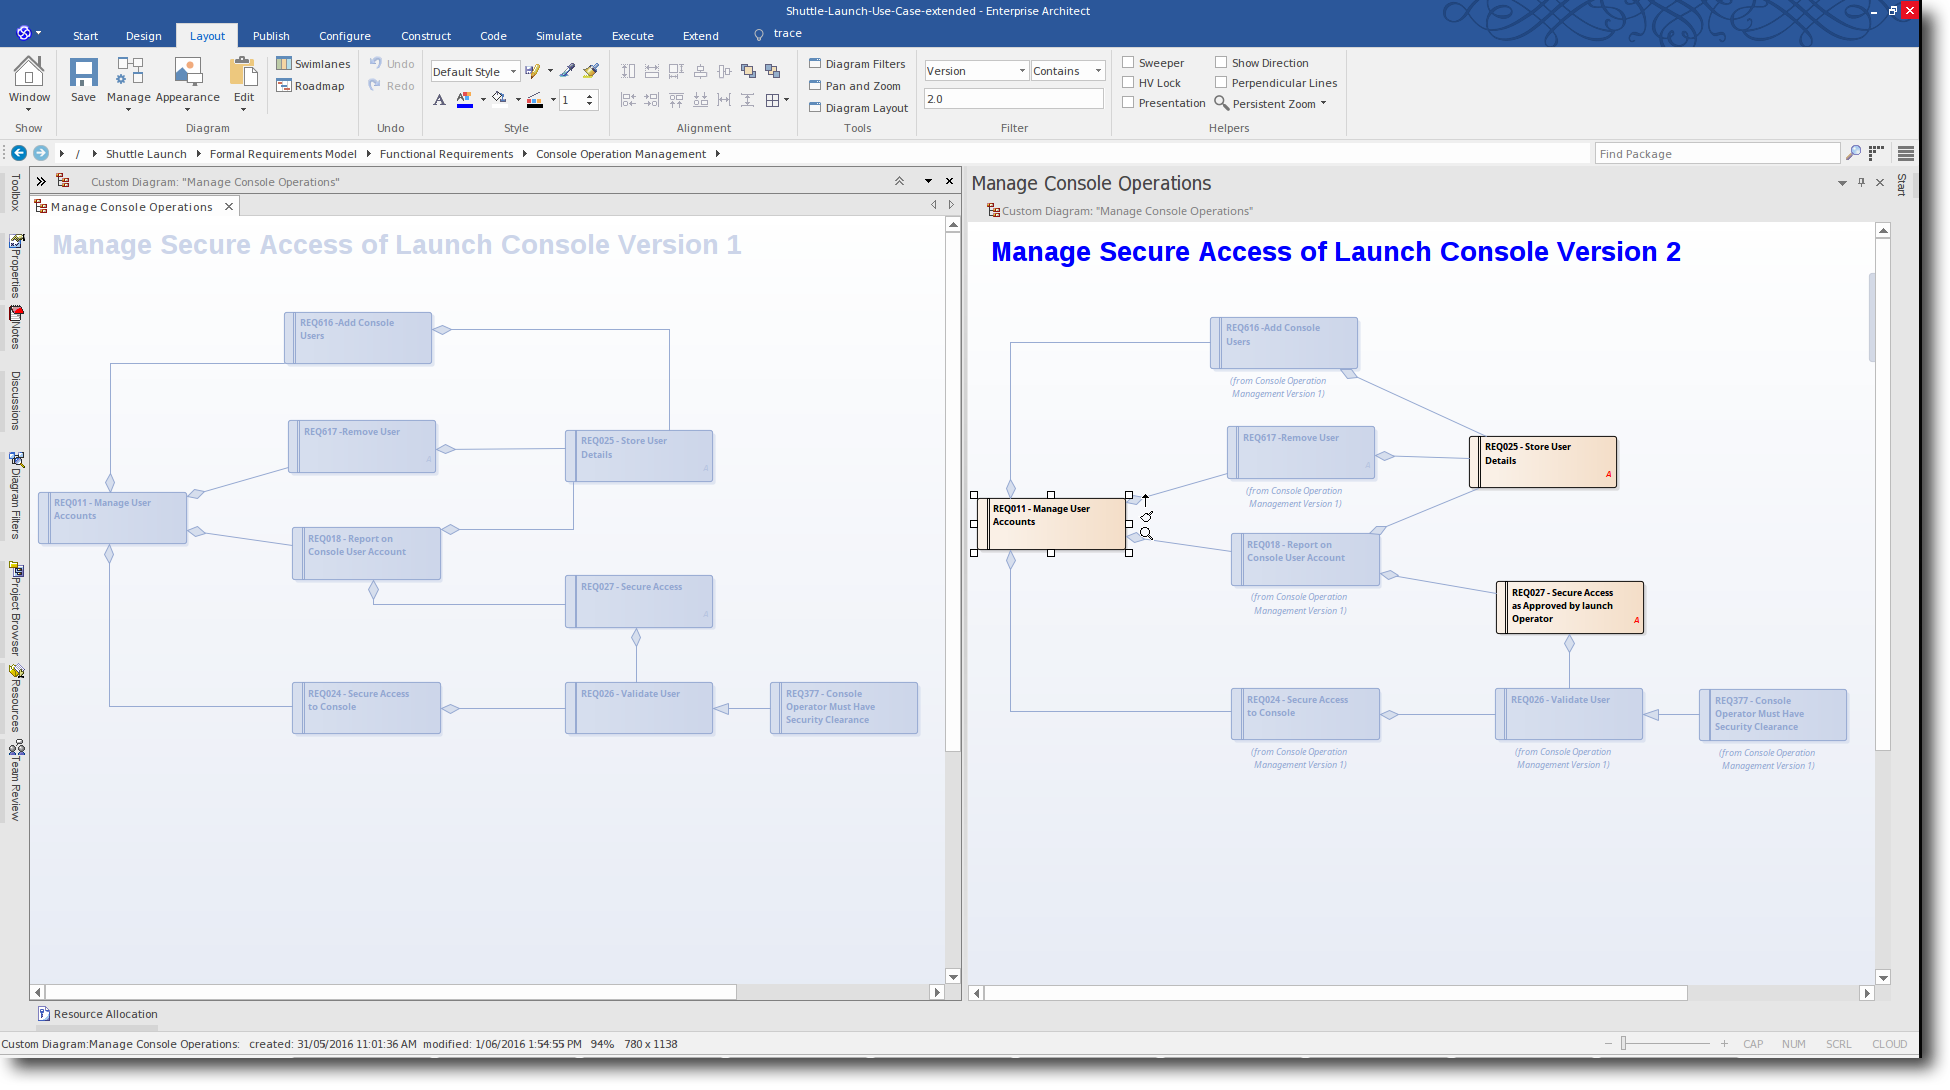Check the Perpendicular Lines option

[1221, 83]
